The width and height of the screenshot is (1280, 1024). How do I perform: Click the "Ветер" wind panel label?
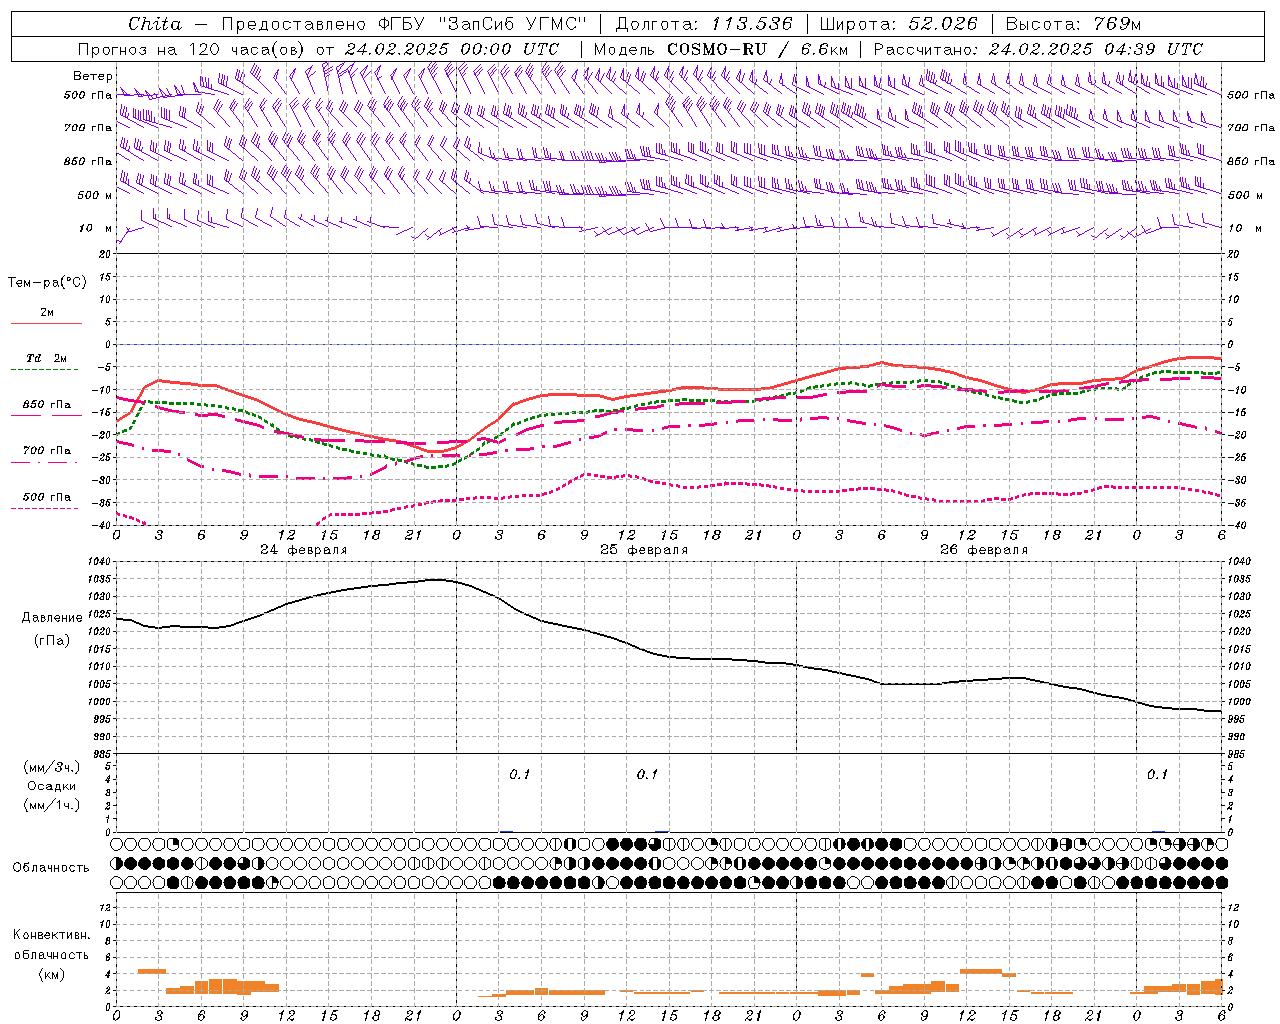coord(93,76)
